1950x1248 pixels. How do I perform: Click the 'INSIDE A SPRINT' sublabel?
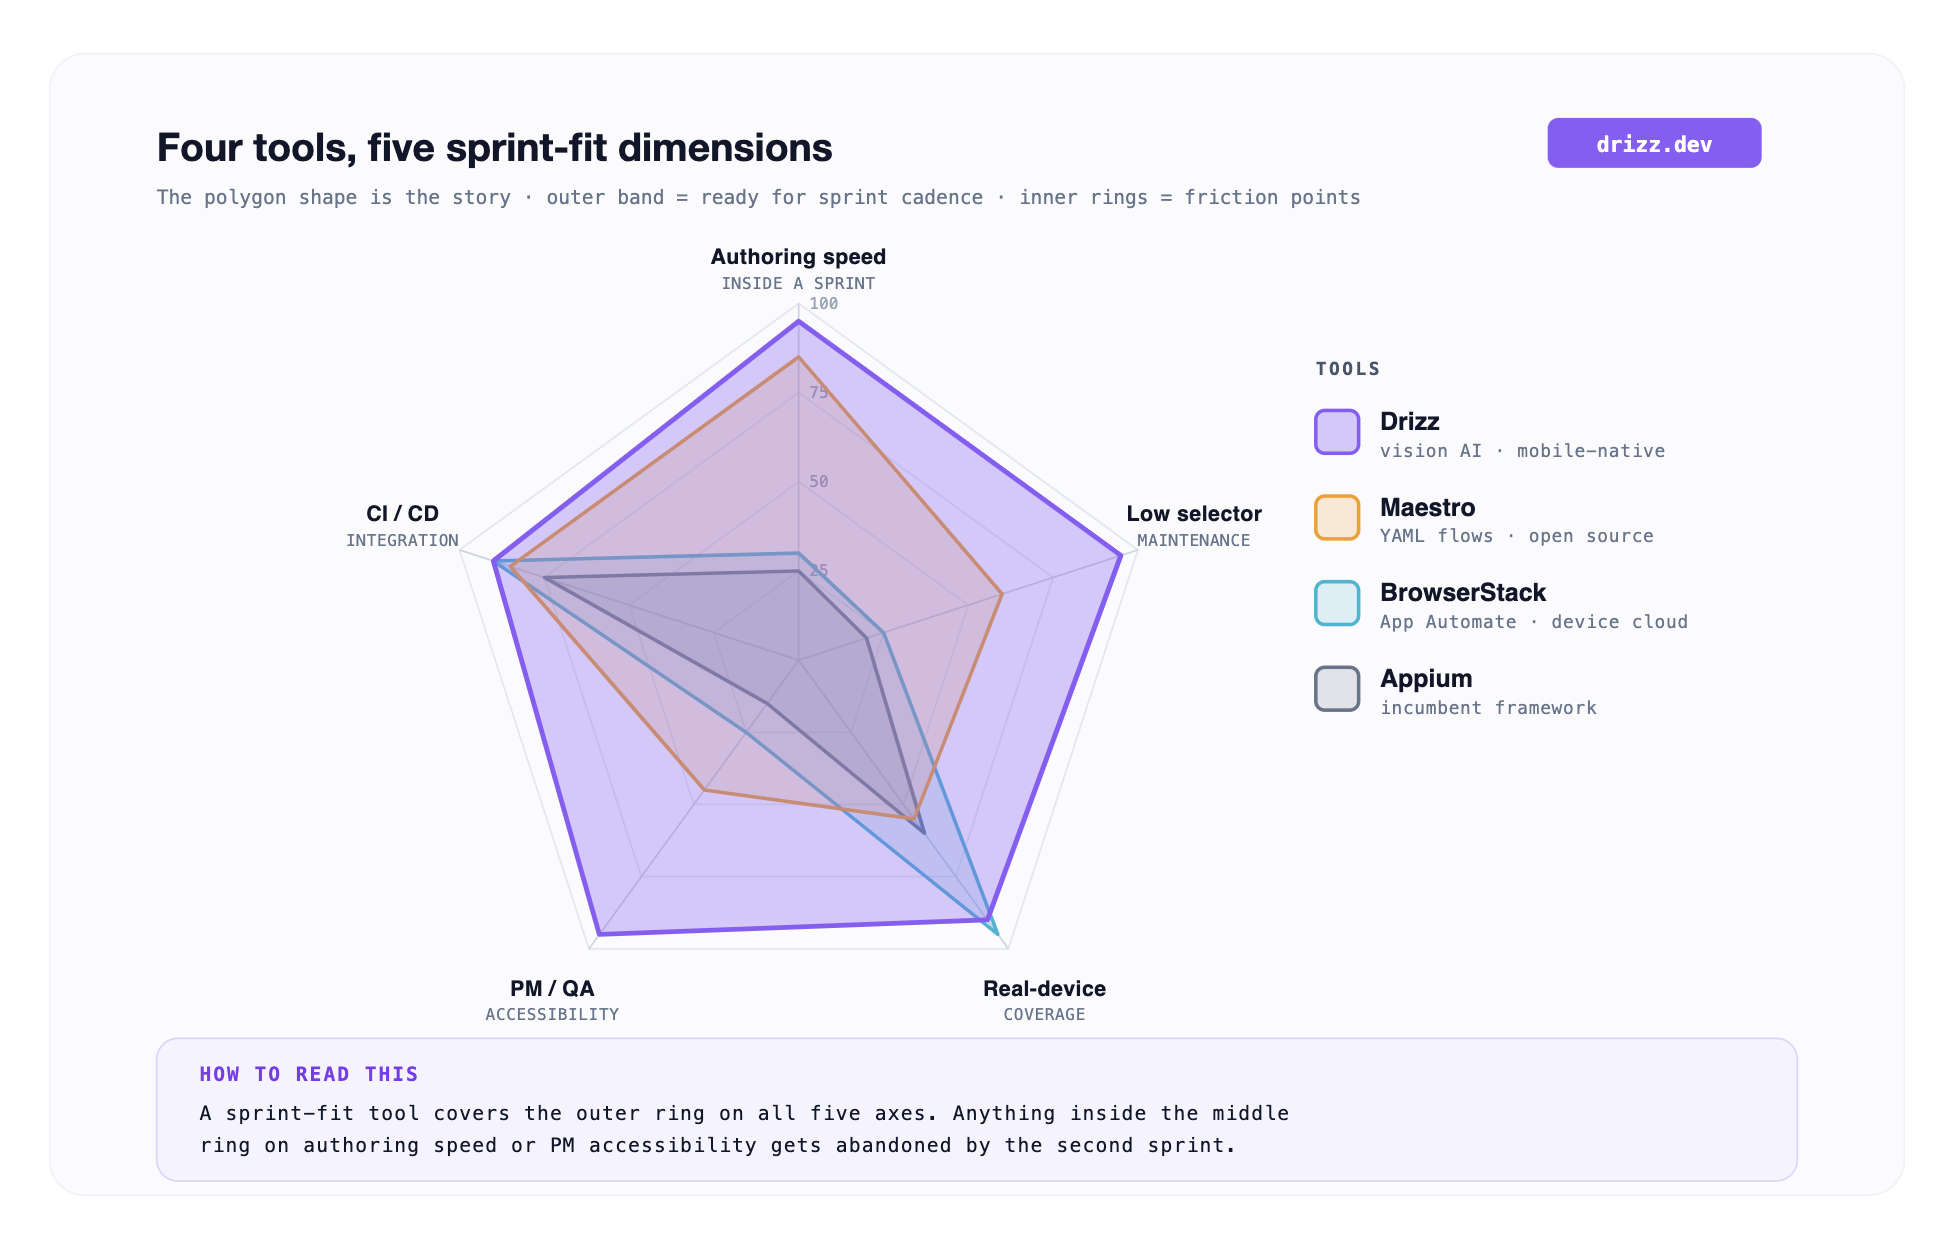click(798, 284)
